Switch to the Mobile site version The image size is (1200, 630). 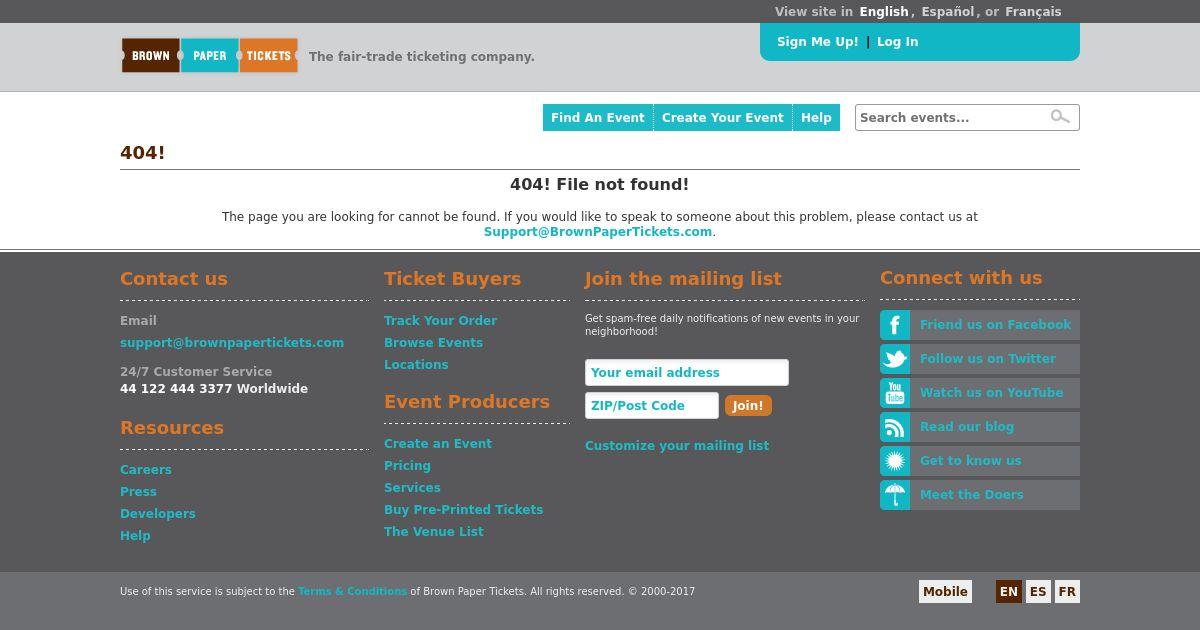click(x=945, y=592)
